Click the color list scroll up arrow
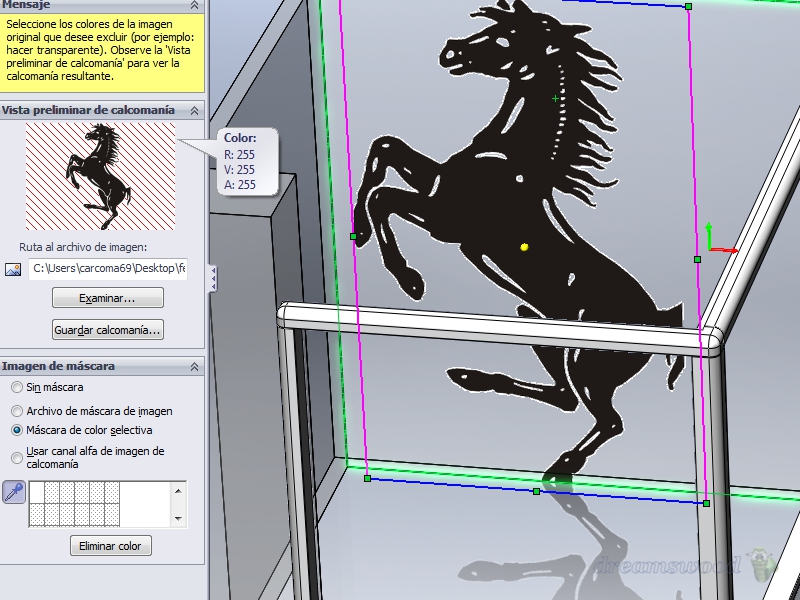 (x=178, y=491)
